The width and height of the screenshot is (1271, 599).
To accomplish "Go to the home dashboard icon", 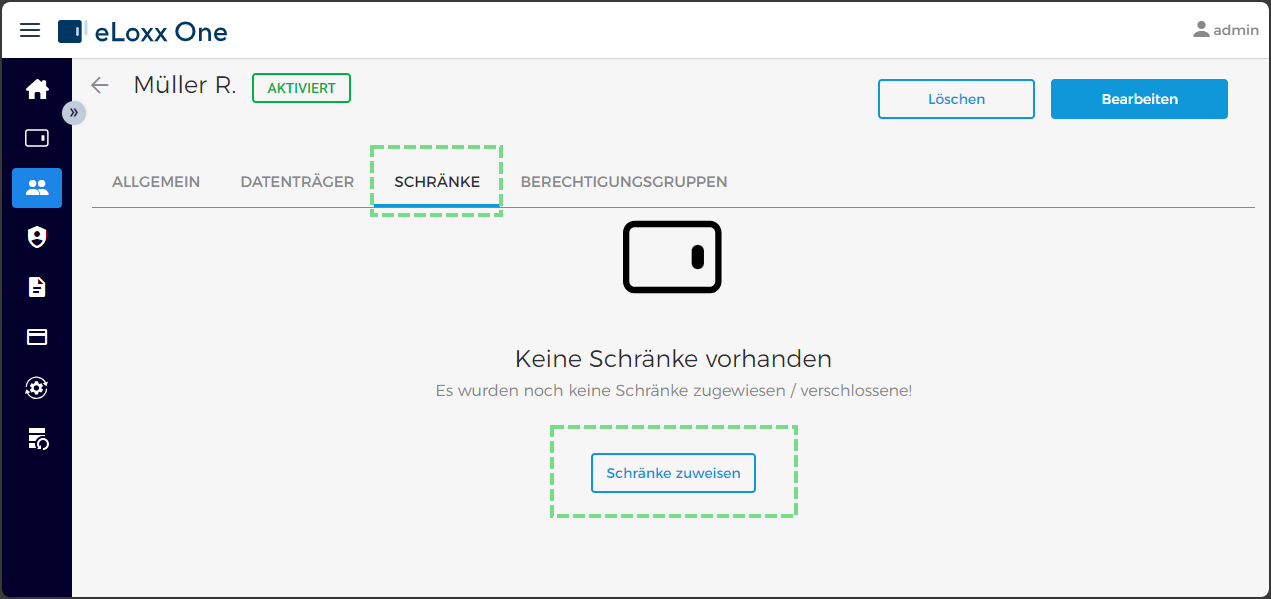I will click(37, 89).
